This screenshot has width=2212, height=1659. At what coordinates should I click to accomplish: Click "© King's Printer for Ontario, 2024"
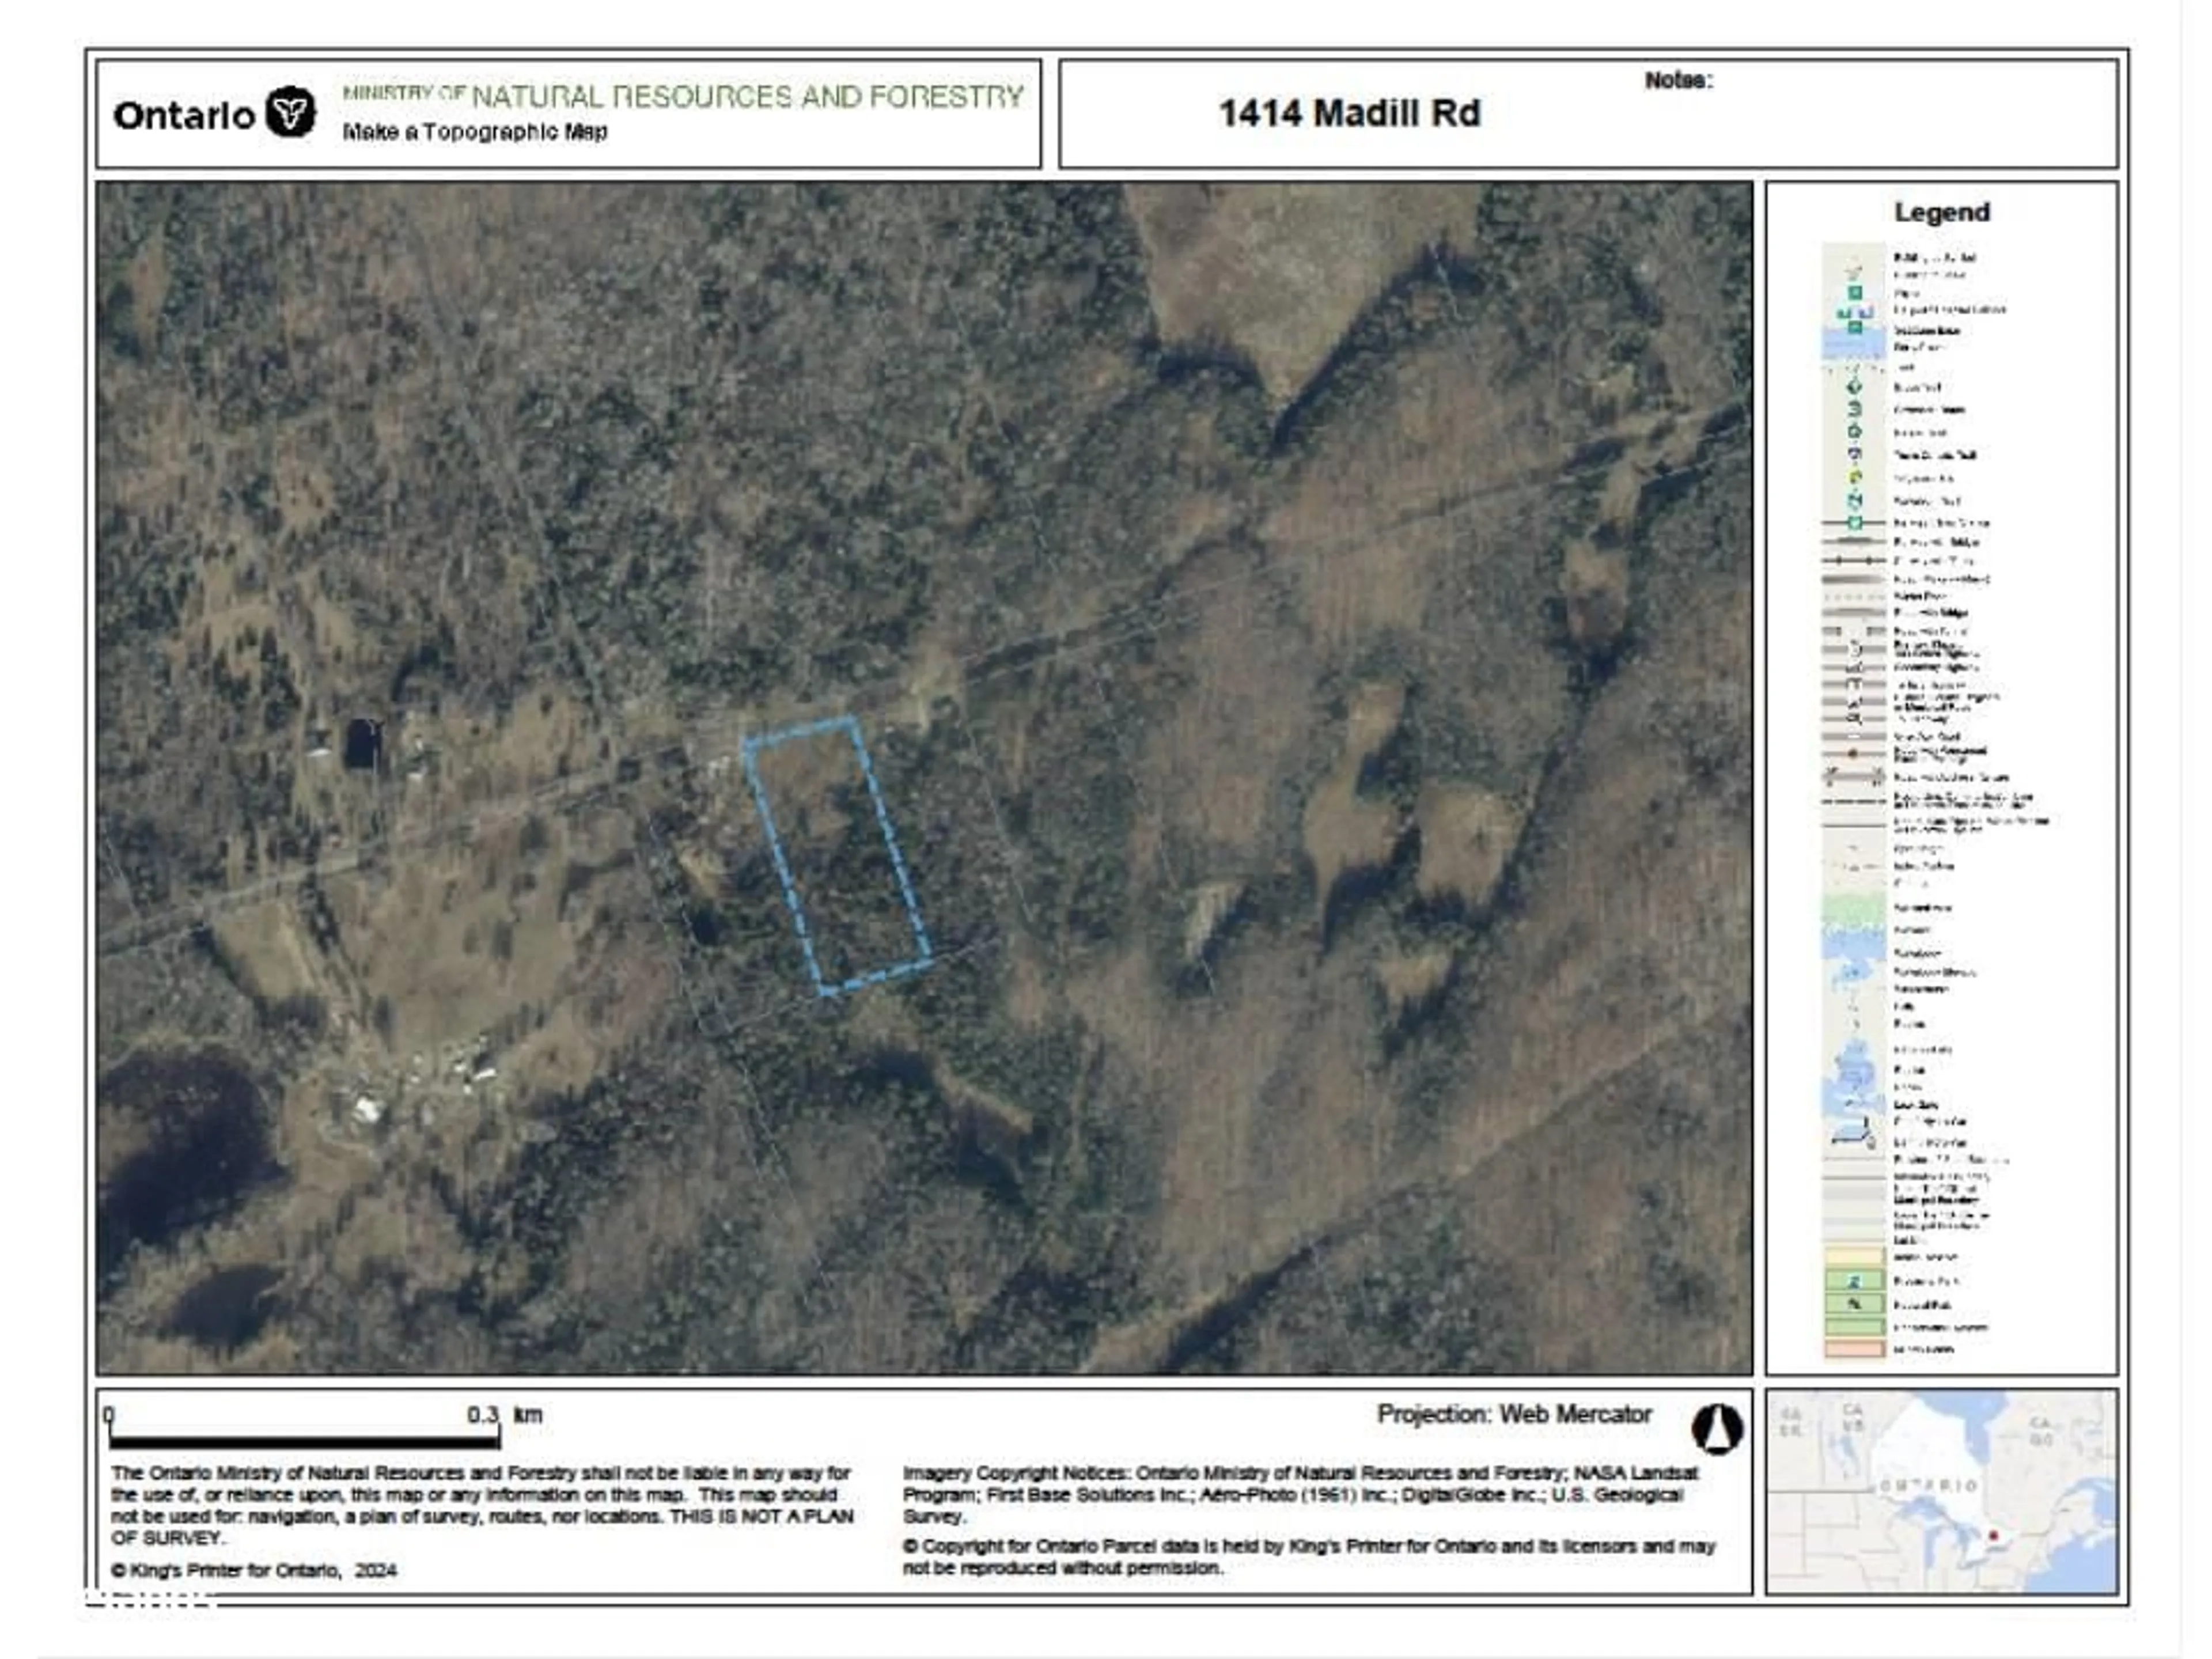(x=254, y=1570)
